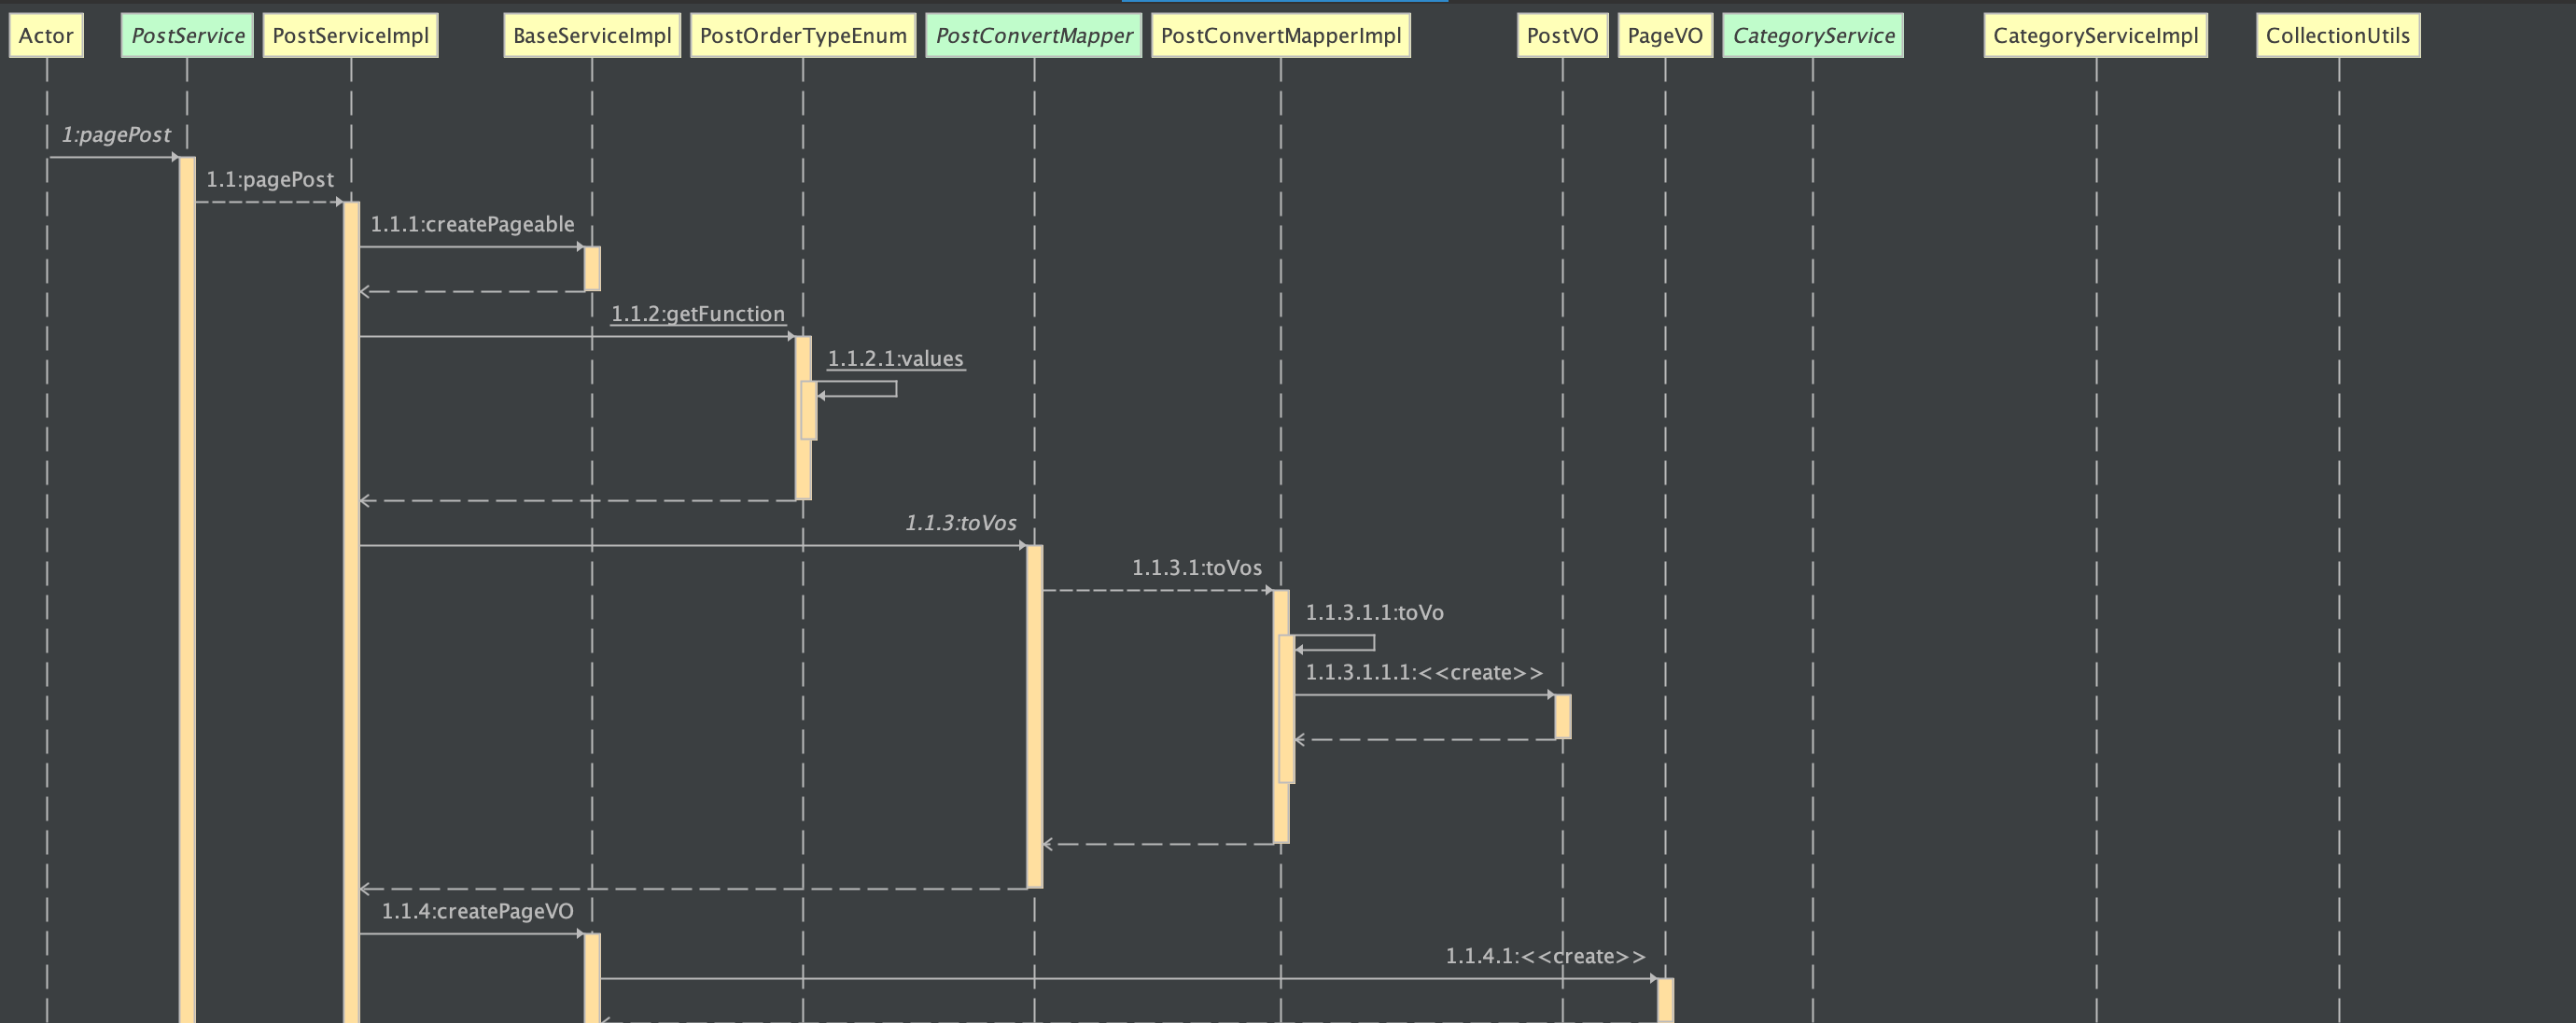
Task: Click the 1:pagePost message label
Action: (116, 135)
